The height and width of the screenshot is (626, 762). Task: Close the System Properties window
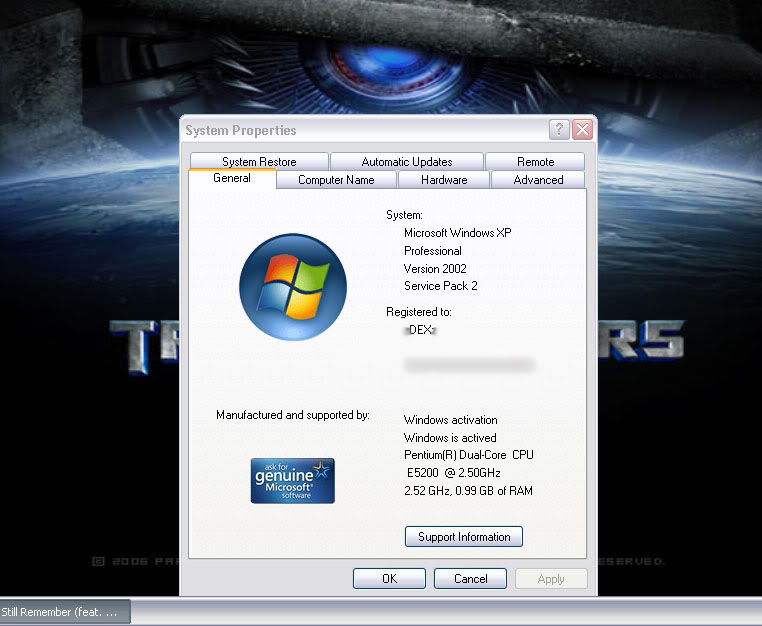pyautogui.click(x=582, y=130)
